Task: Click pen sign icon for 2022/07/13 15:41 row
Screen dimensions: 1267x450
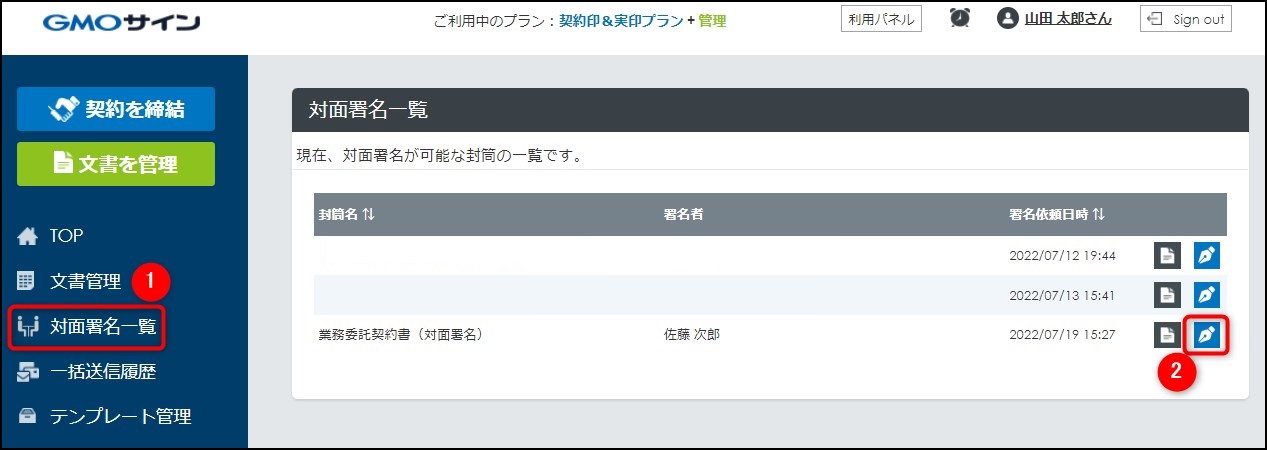Action: [1207, 295]
